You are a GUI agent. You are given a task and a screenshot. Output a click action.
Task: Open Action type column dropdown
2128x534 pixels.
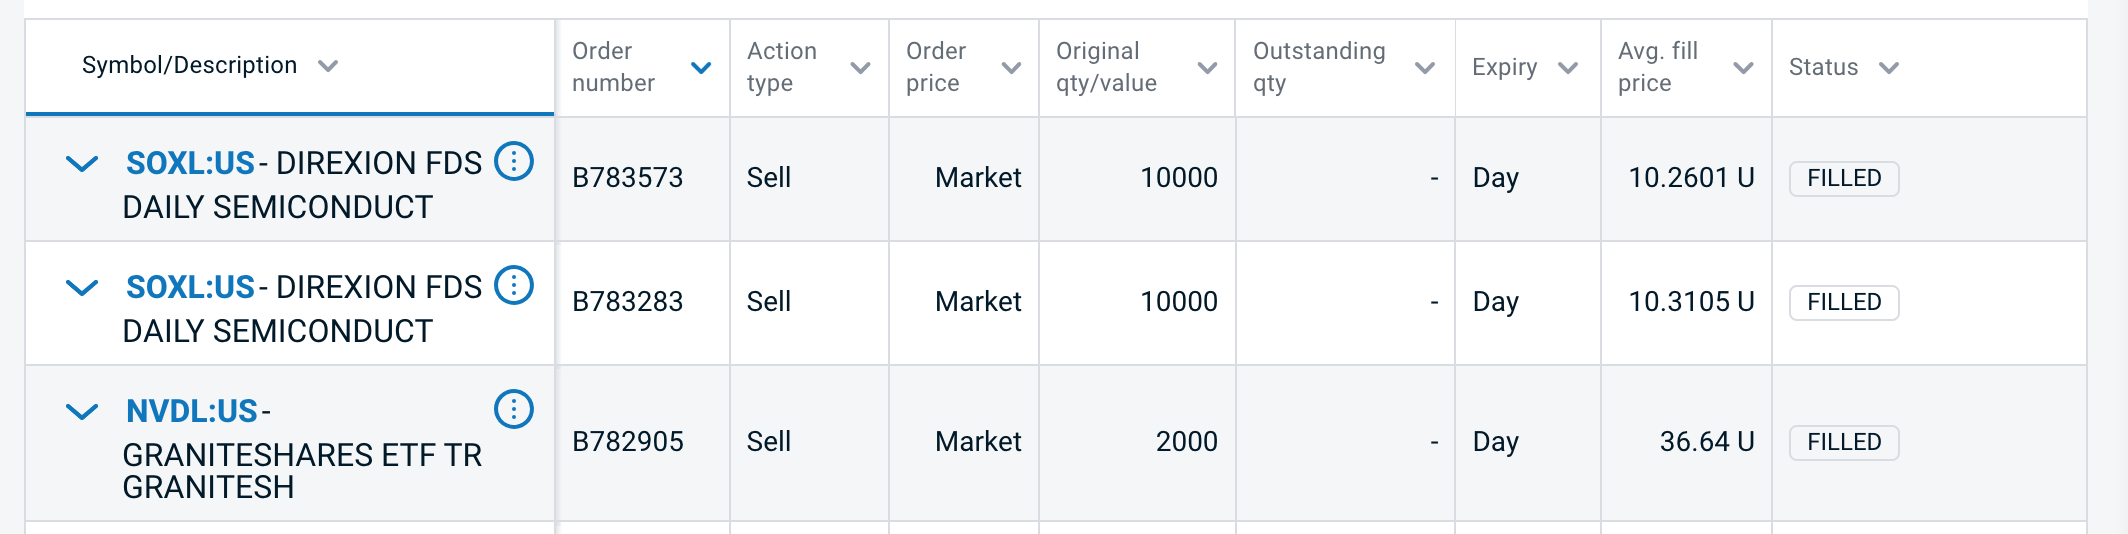[860, 68]
